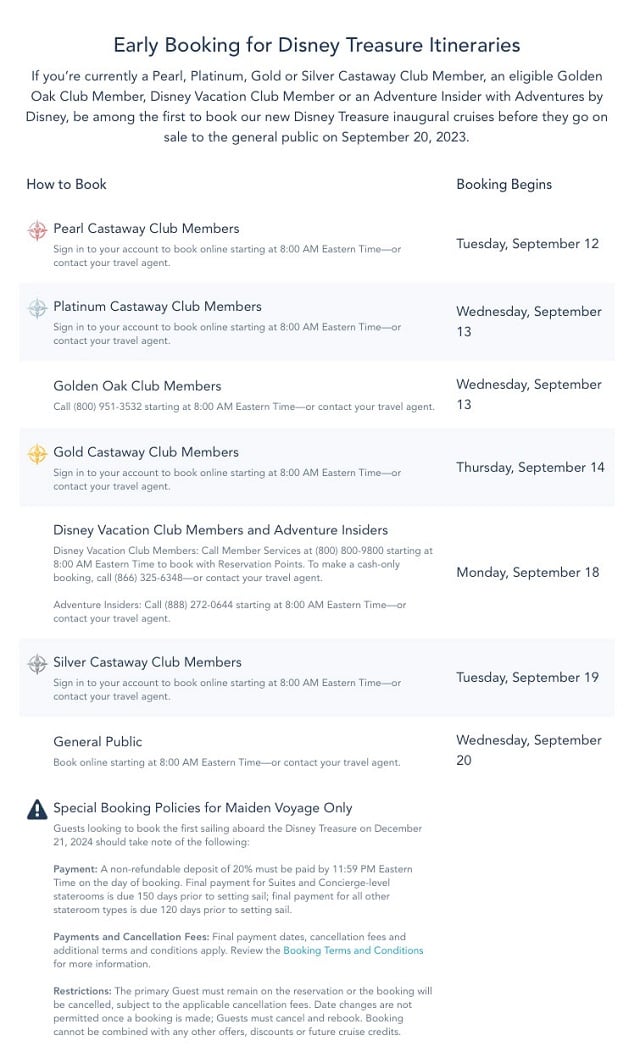Click the Special Booking Policies for Maiden Voyage heading
The height and width of the screenshot is (1063, 640).
(x=203, y=808)
